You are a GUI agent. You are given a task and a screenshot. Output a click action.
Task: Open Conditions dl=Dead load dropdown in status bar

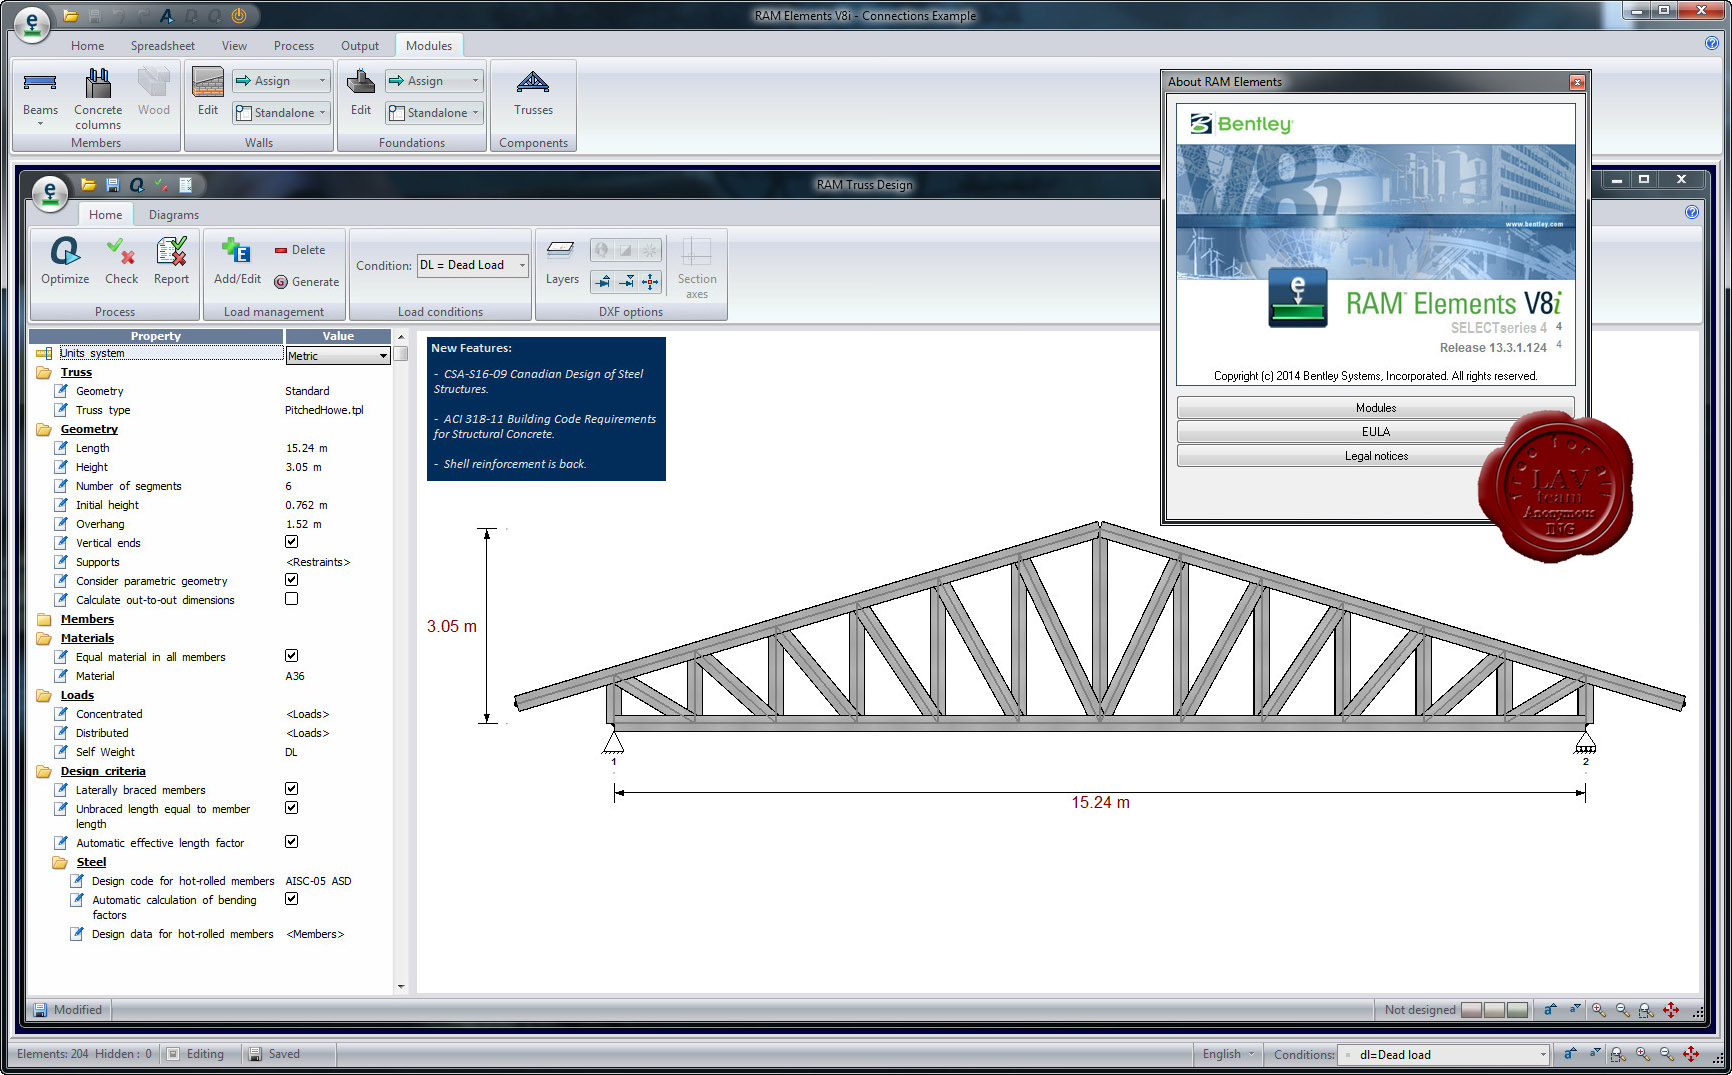(1444, 1055)
